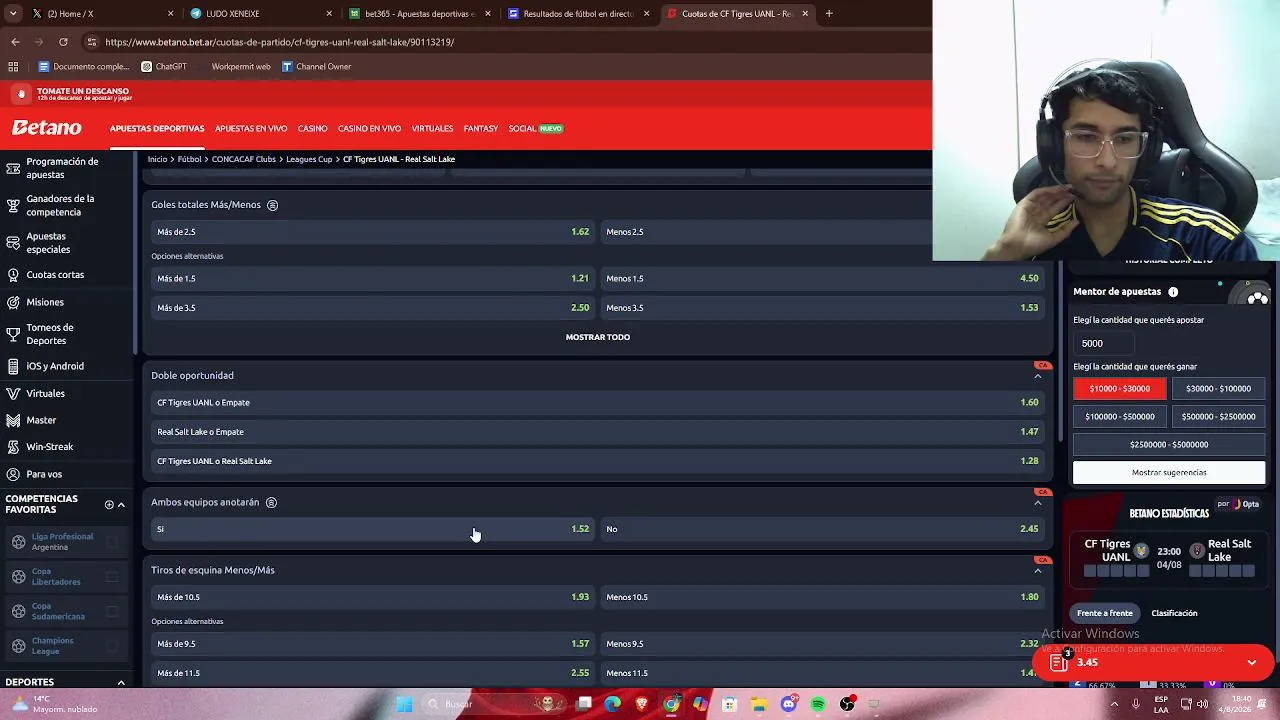Click Mostrar Todo under goal totals
The width and height of the screenshot is (1280, 720).
click(598, 337)
